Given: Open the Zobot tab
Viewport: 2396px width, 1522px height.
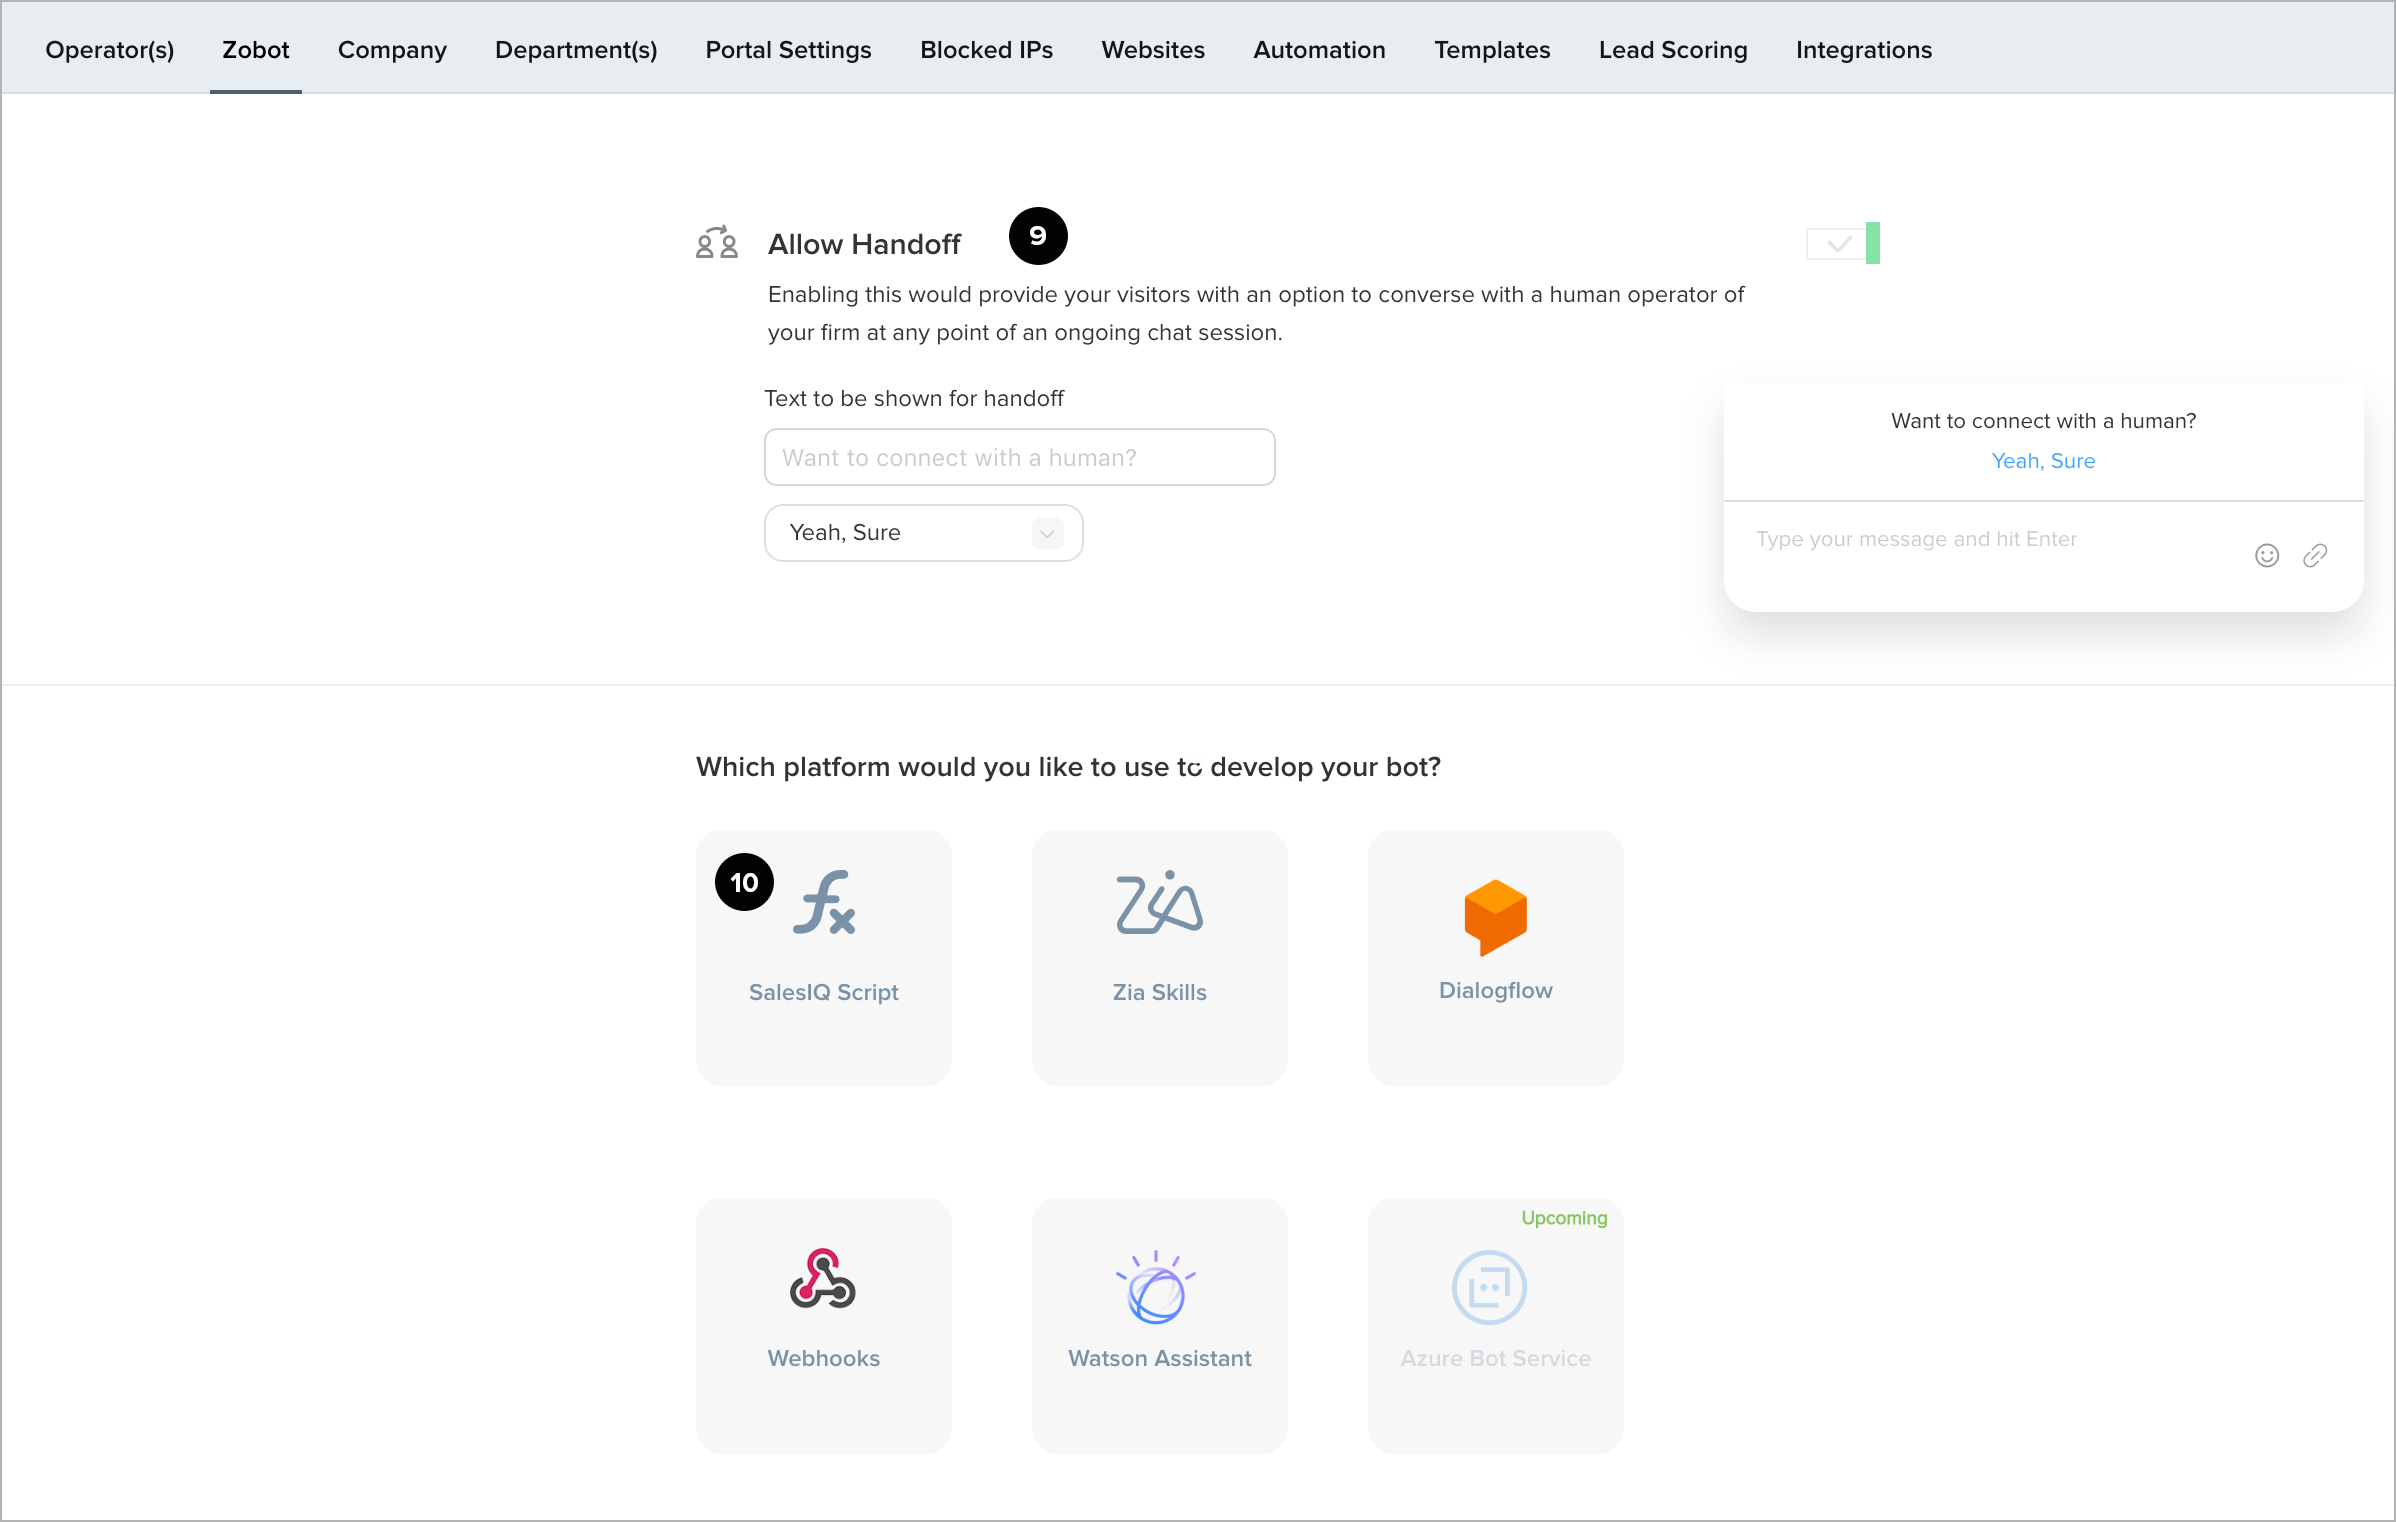Looking at the screenshot, I should [256, 50].
